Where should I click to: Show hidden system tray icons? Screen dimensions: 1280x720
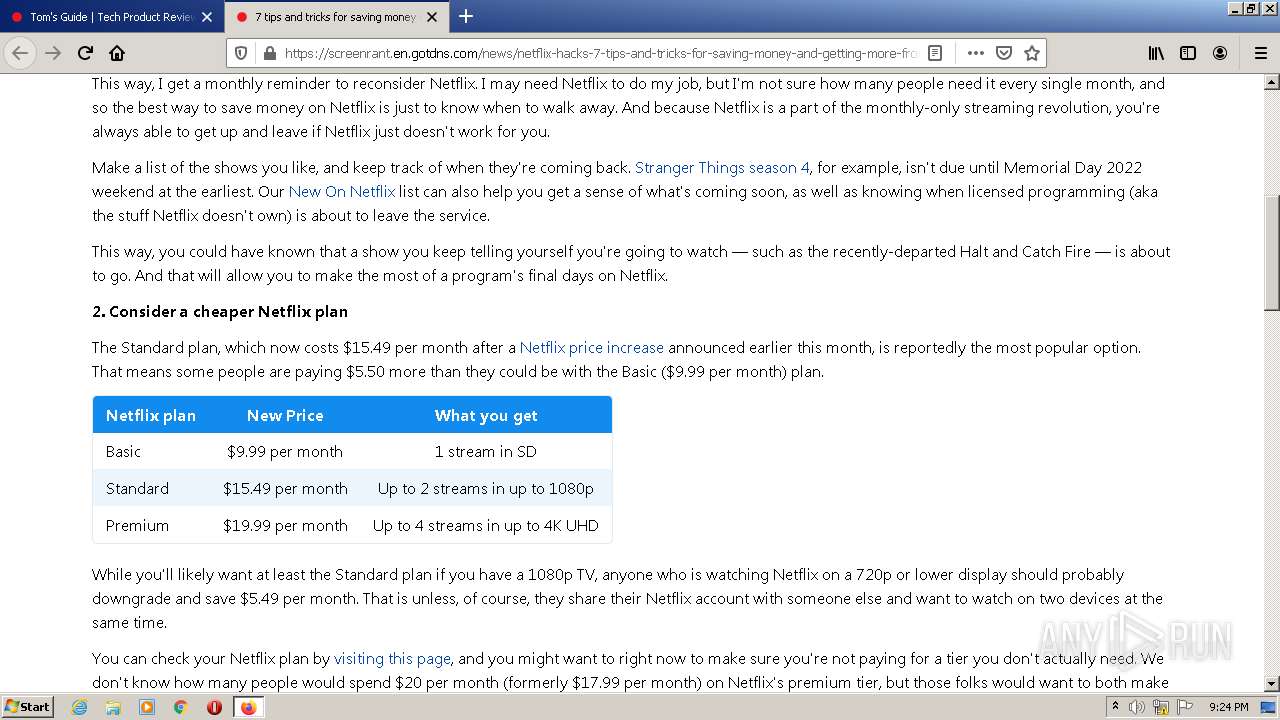1115,707
